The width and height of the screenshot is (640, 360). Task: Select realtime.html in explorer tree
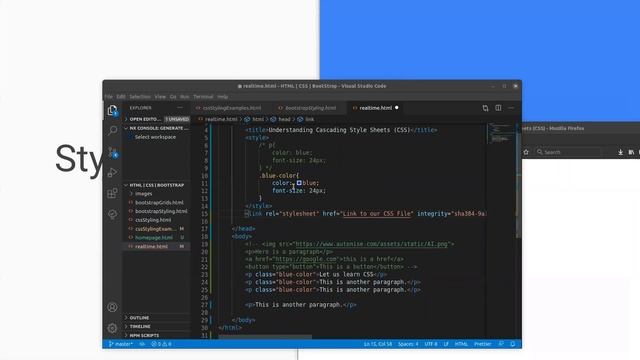pos(157,247)
